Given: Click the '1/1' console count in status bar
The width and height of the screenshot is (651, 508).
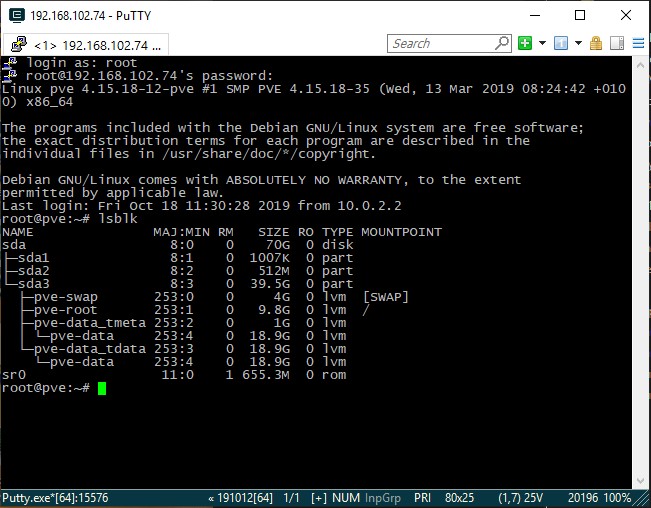Looking at the screenshot, I should point(291,498).
